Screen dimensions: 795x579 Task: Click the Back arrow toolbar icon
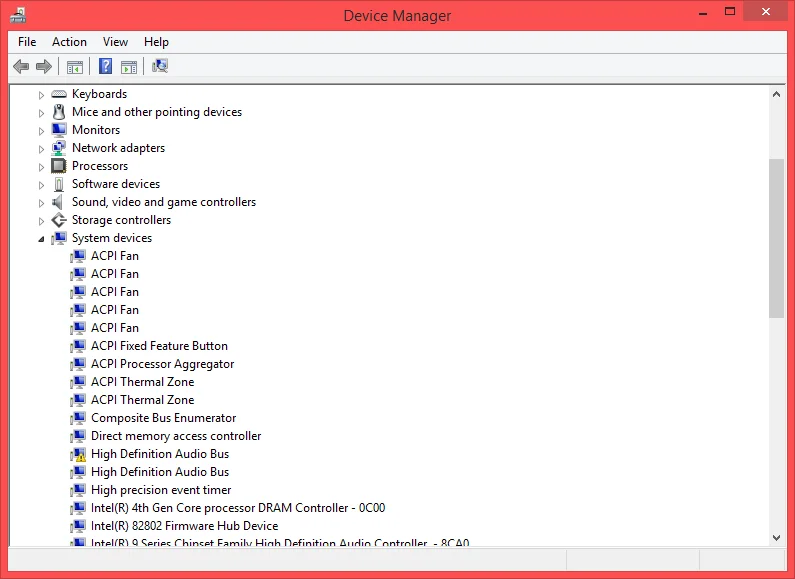click(21, 66)
